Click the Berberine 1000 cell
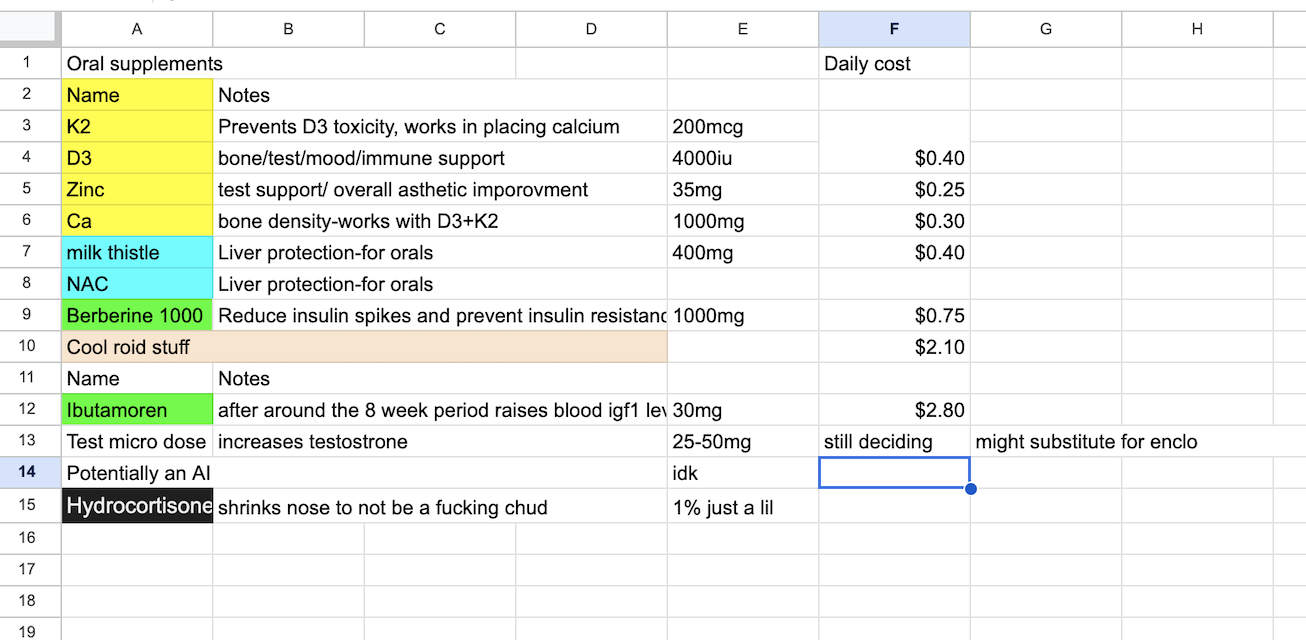 tap(137, 316)
